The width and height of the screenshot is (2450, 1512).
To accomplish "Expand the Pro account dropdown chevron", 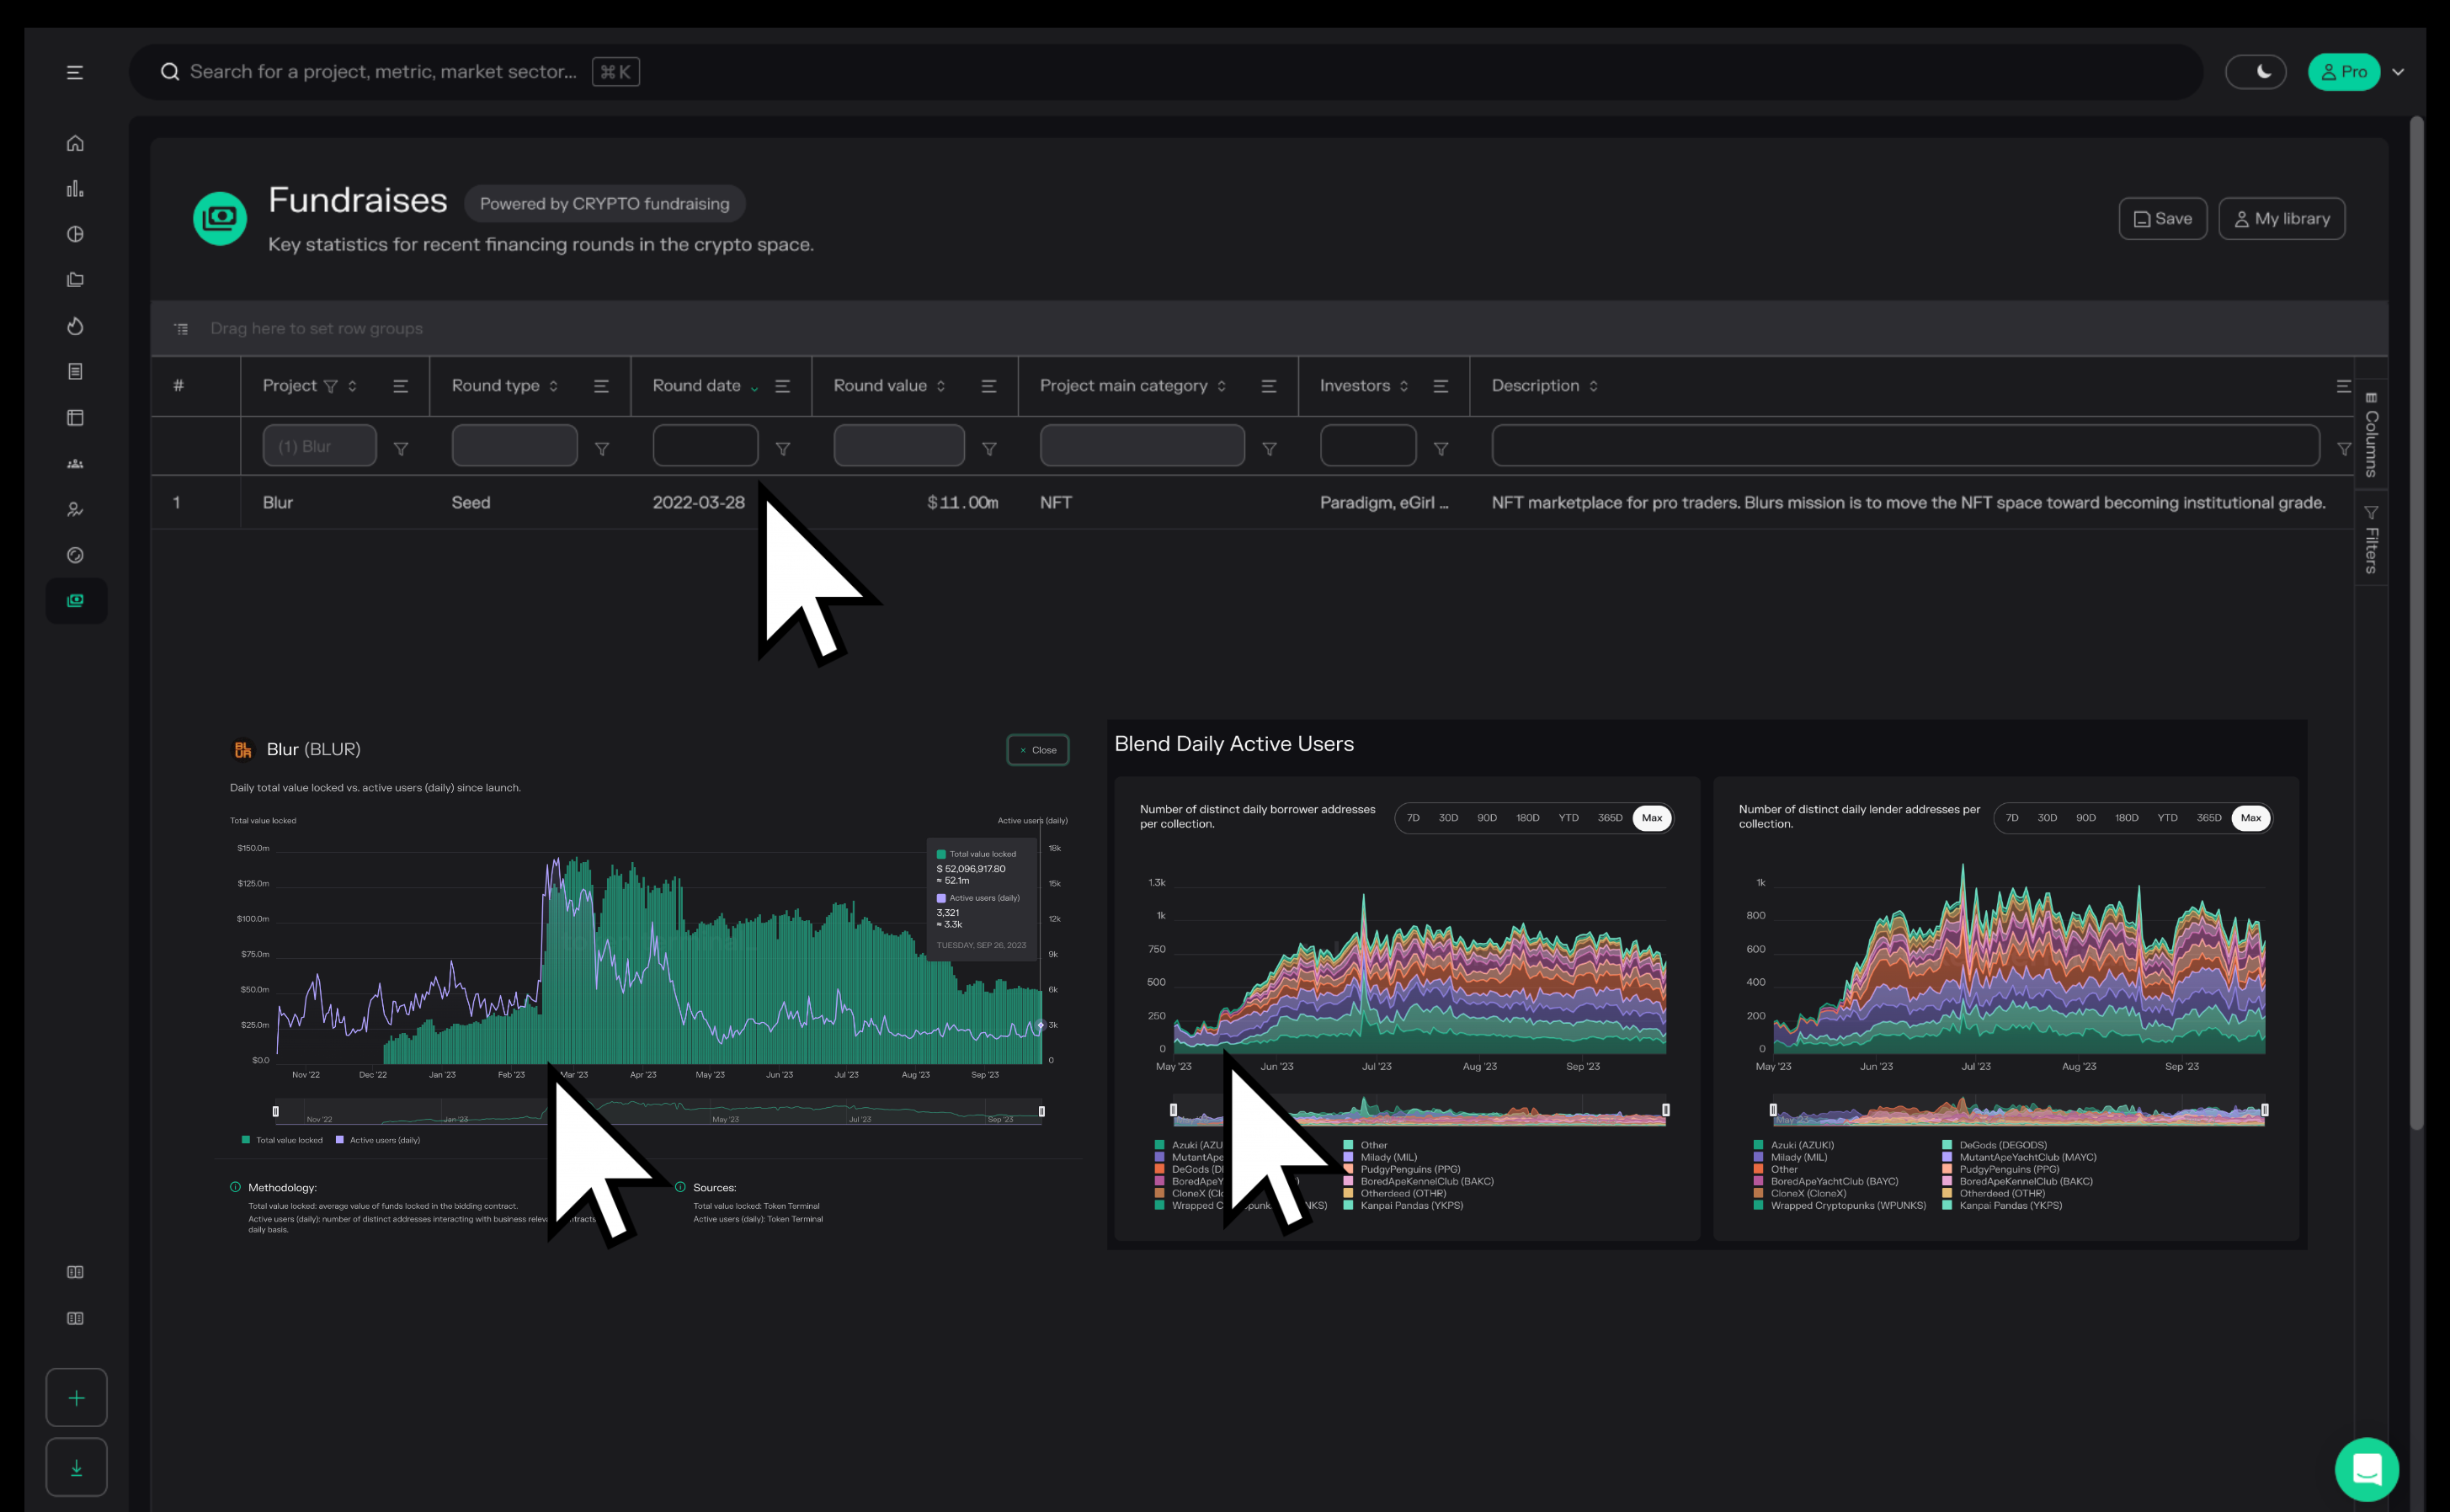I will [x=2398, y=72].
